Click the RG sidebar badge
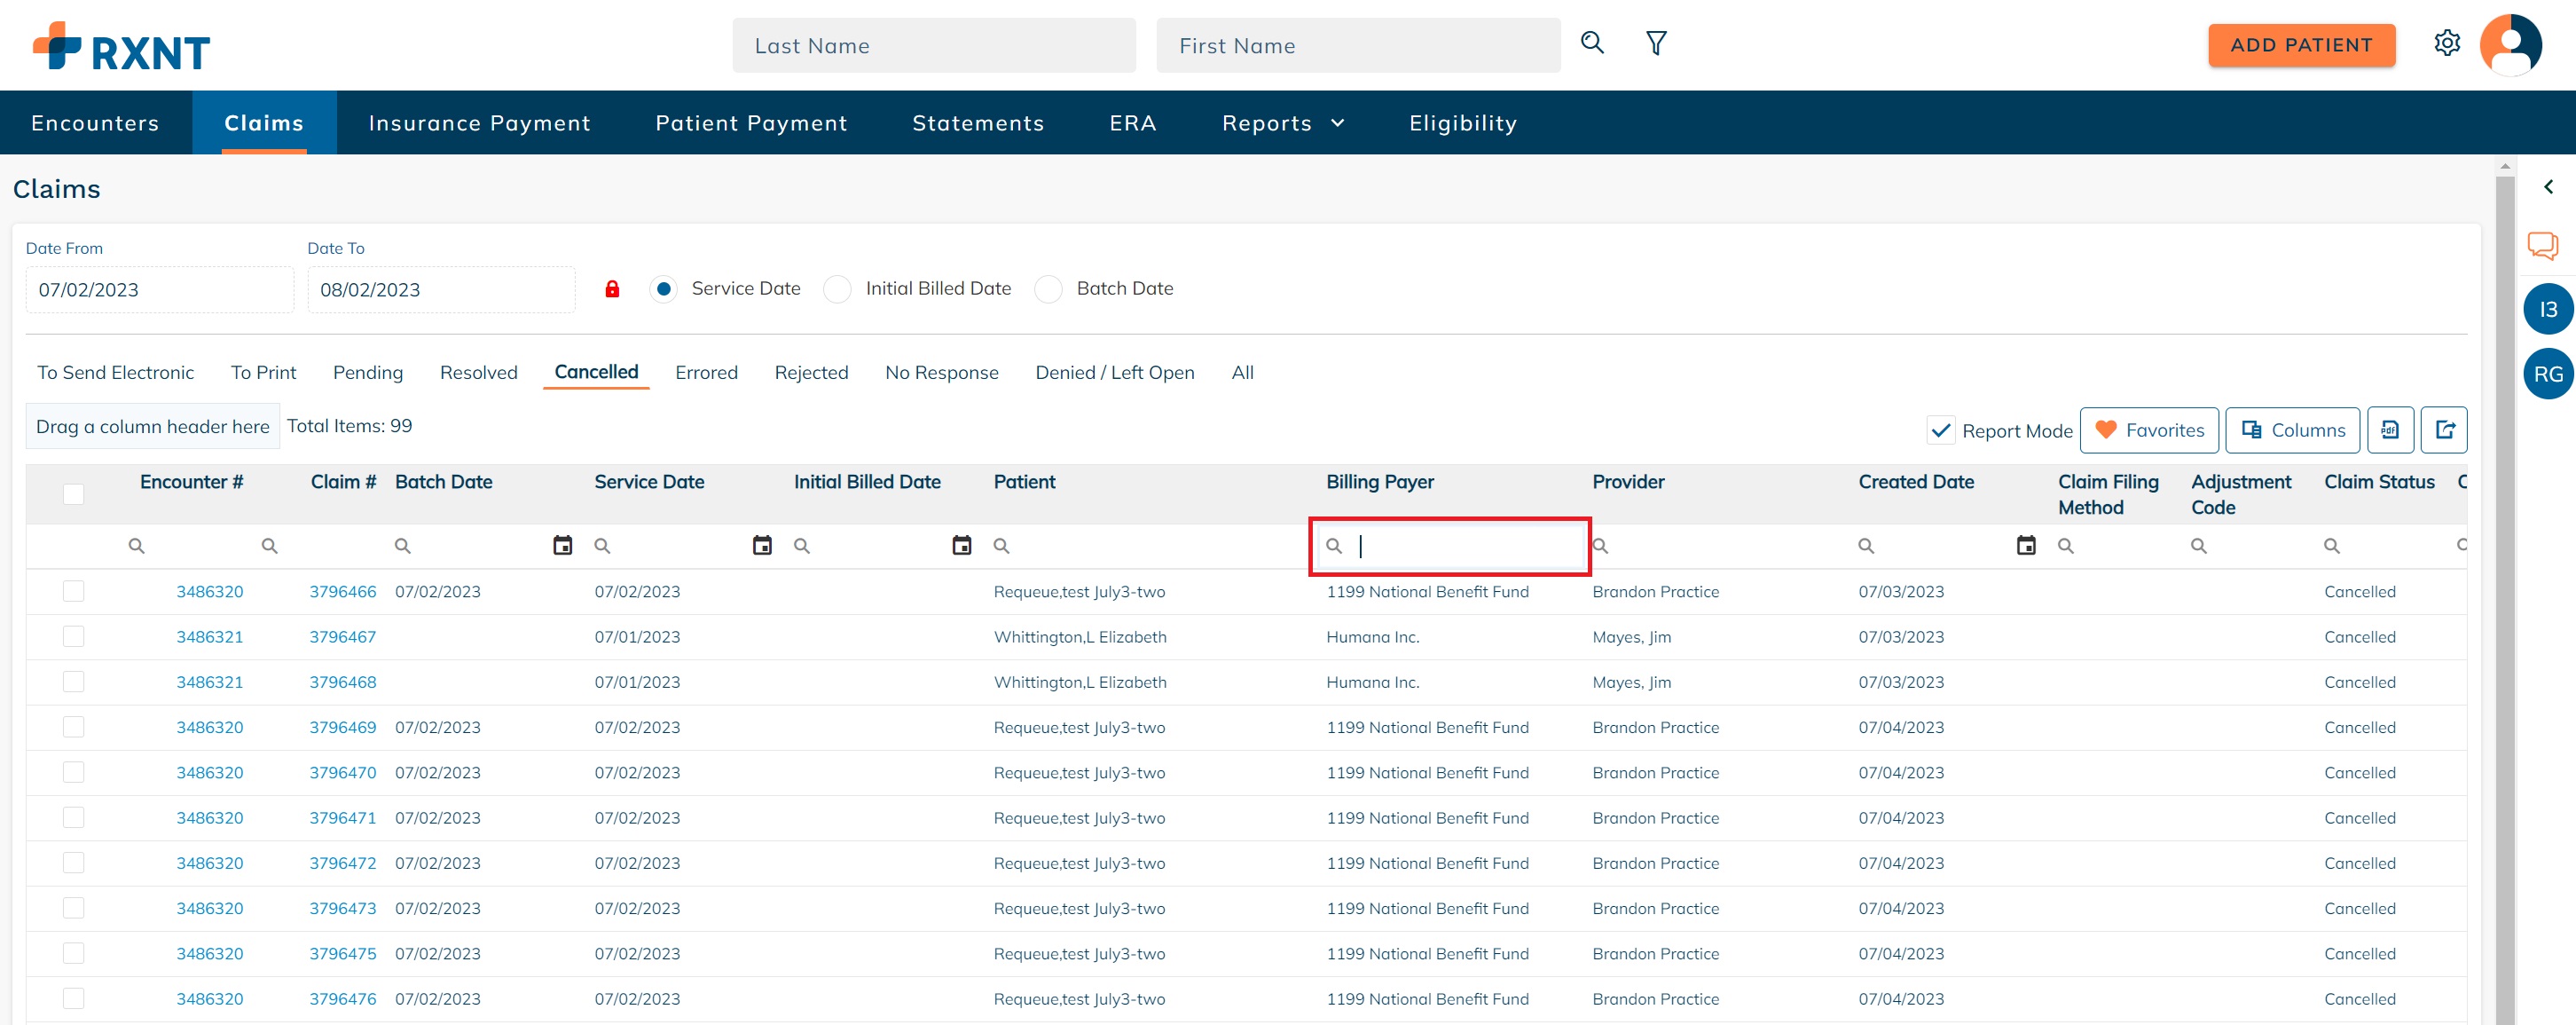 pos(2548,374)
